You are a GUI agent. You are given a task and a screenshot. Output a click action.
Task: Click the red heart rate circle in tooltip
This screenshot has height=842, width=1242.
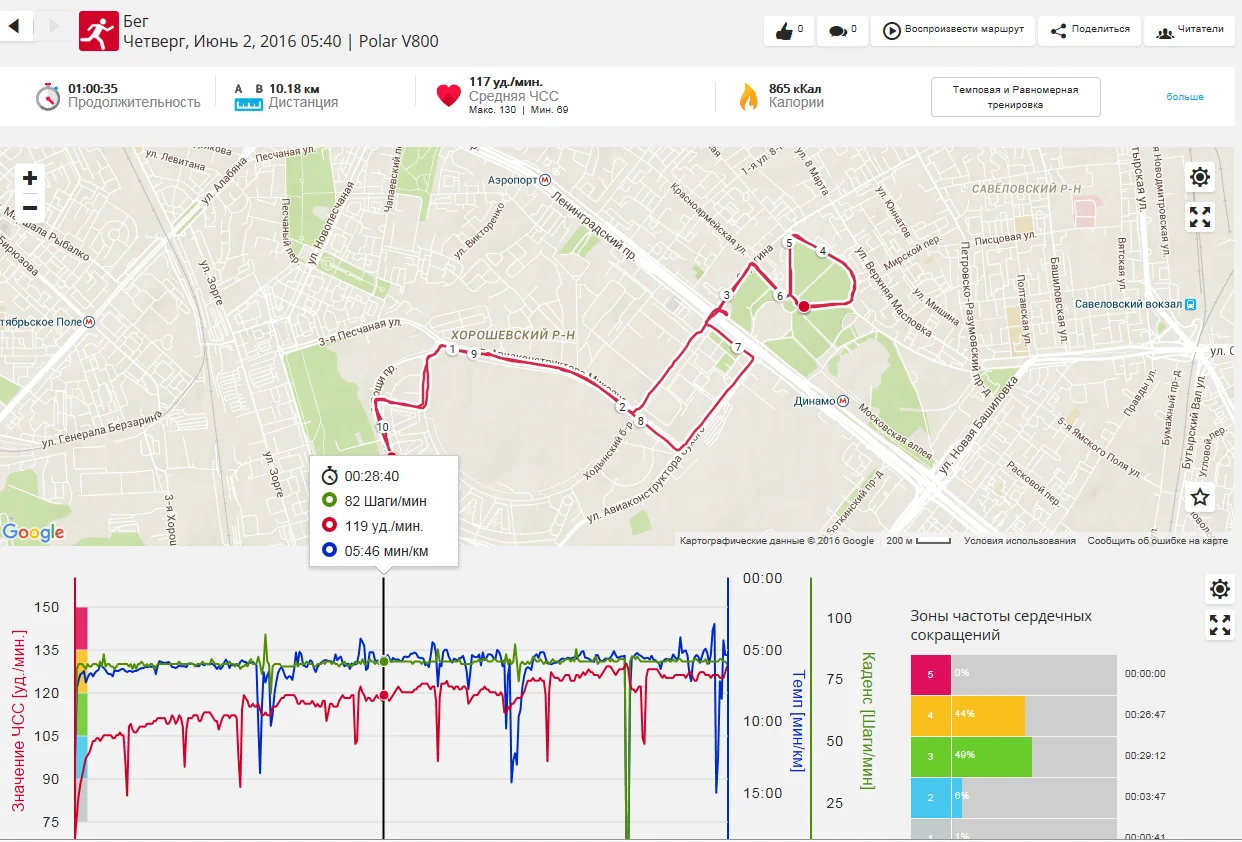[329, 525]
